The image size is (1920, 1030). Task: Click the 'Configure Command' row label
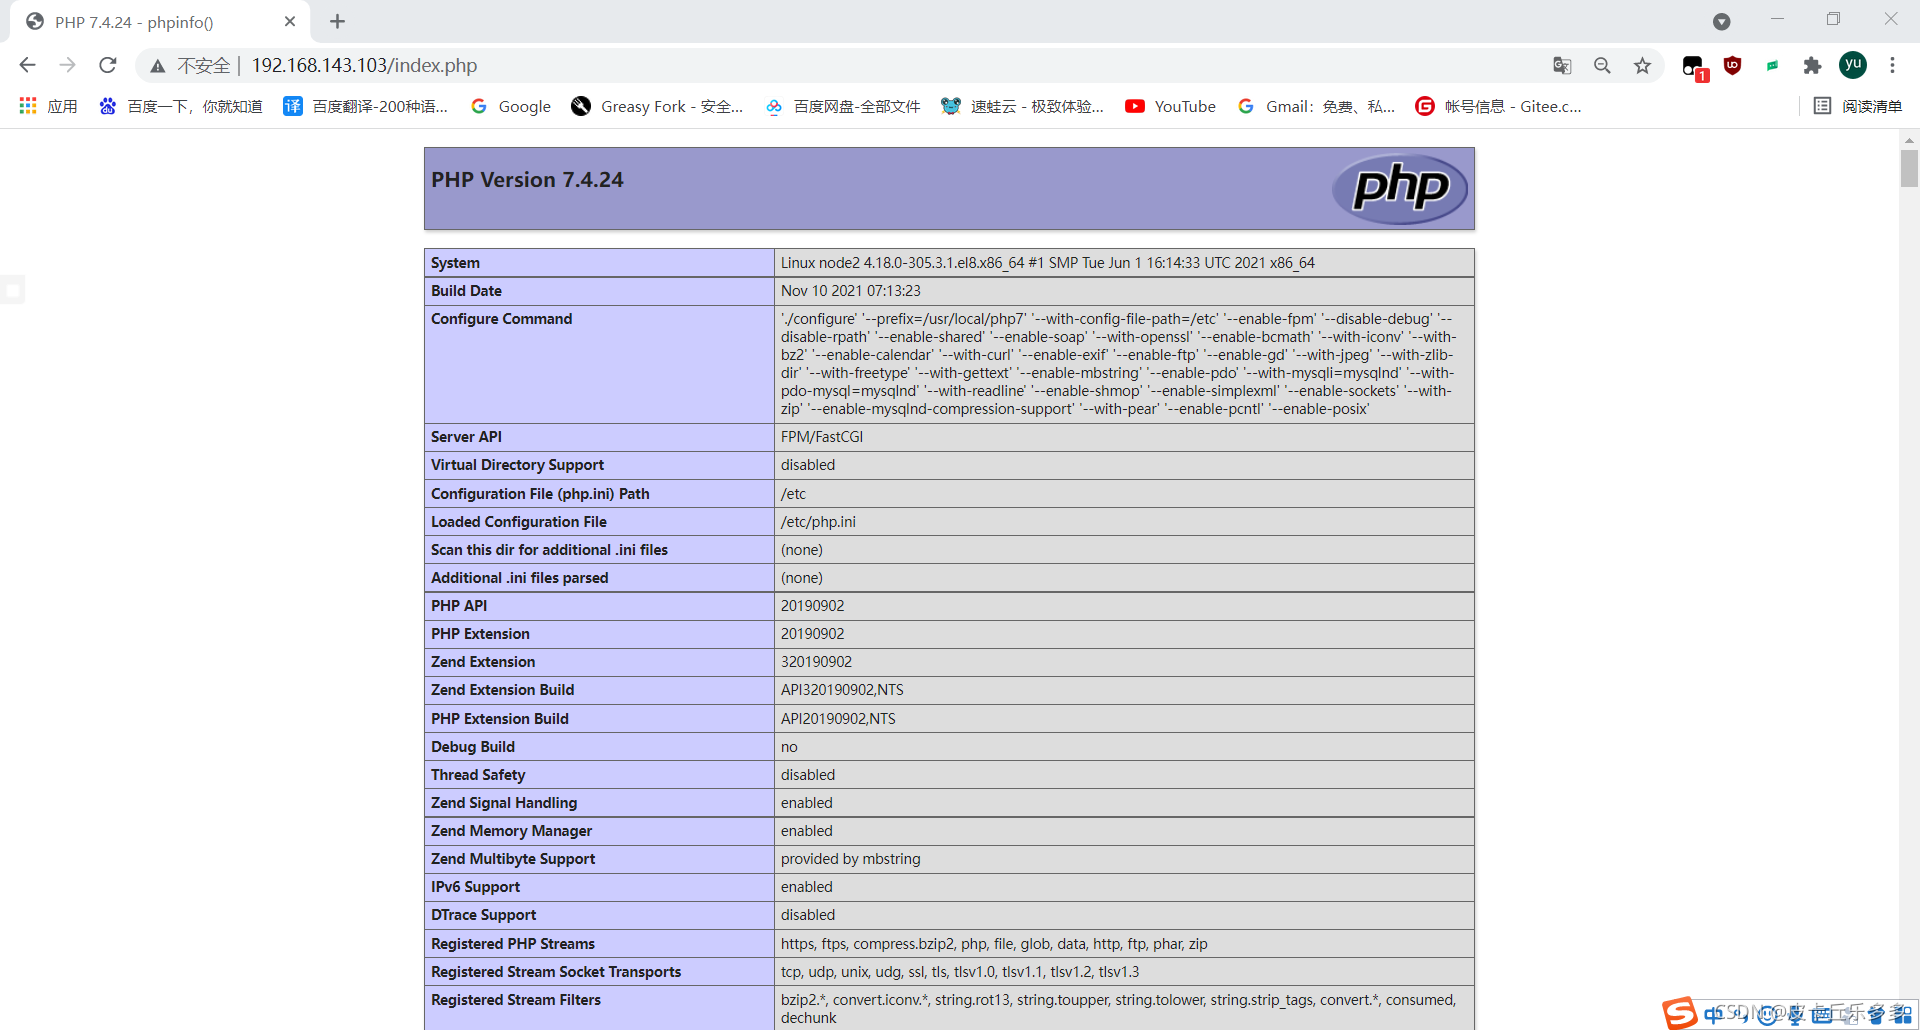(x=501, y=319)
